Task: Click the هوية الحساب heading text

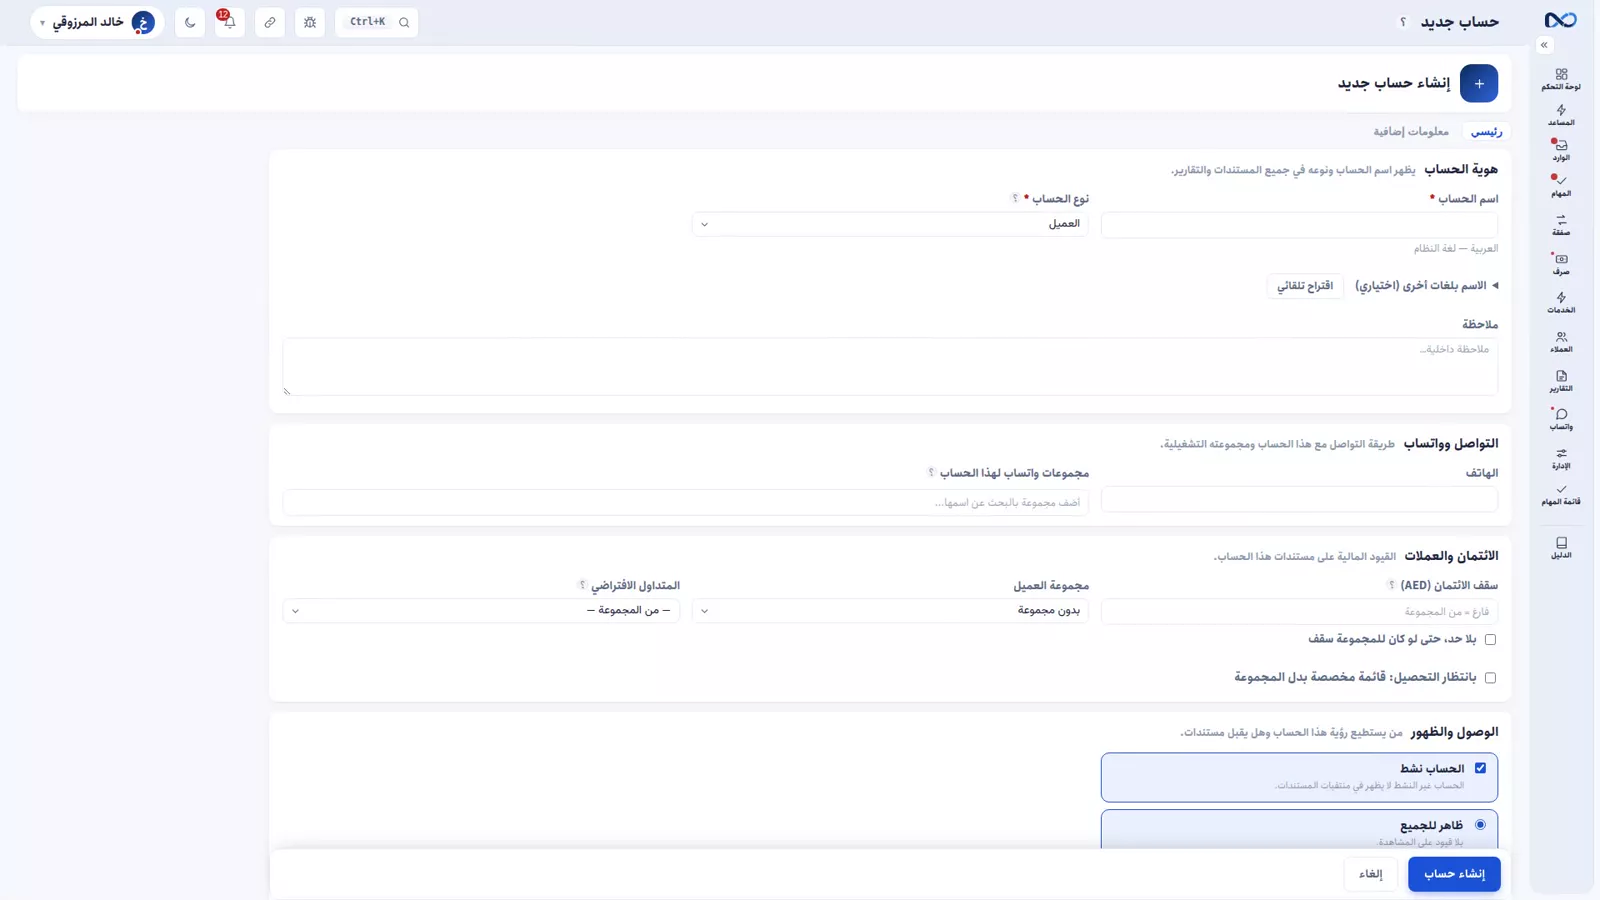Action: click(1461, 170)
